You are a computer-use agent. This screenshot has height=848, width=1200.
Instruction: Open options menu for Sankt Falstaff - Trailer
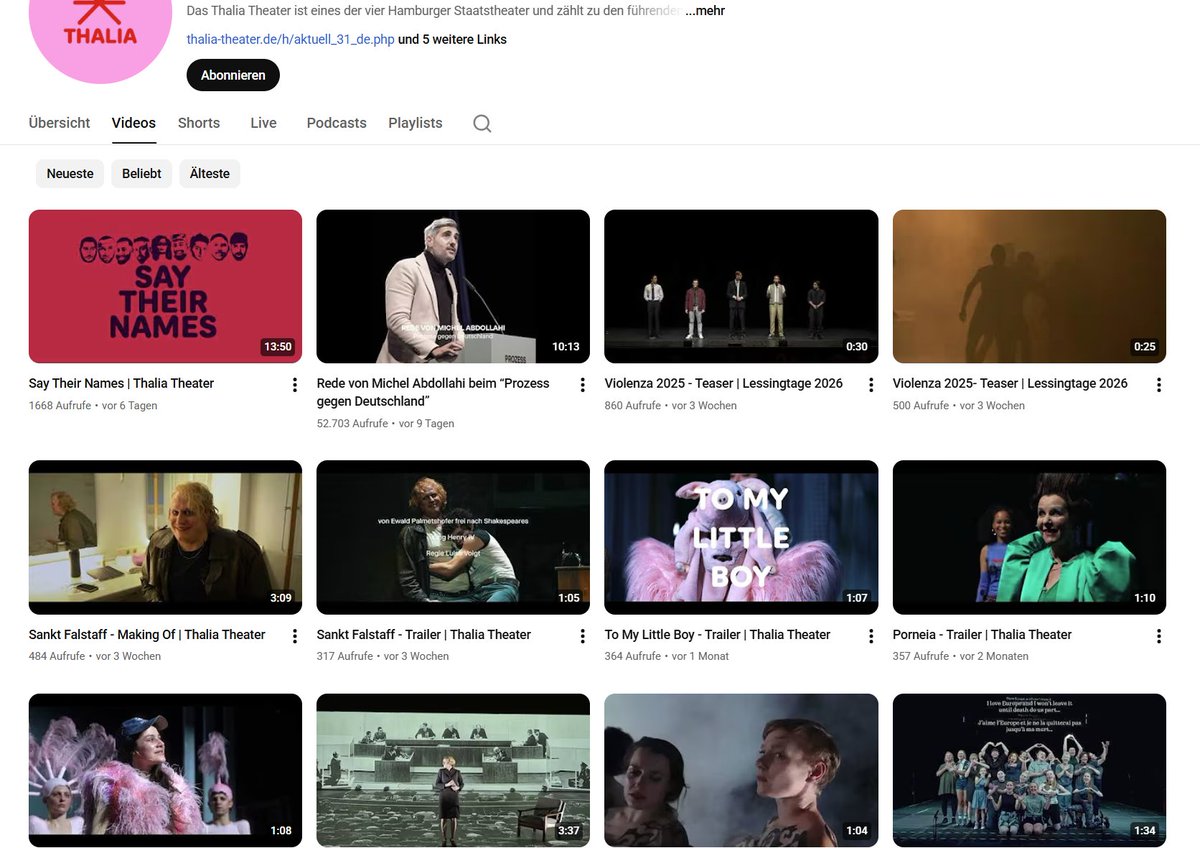tap(583, 636)
